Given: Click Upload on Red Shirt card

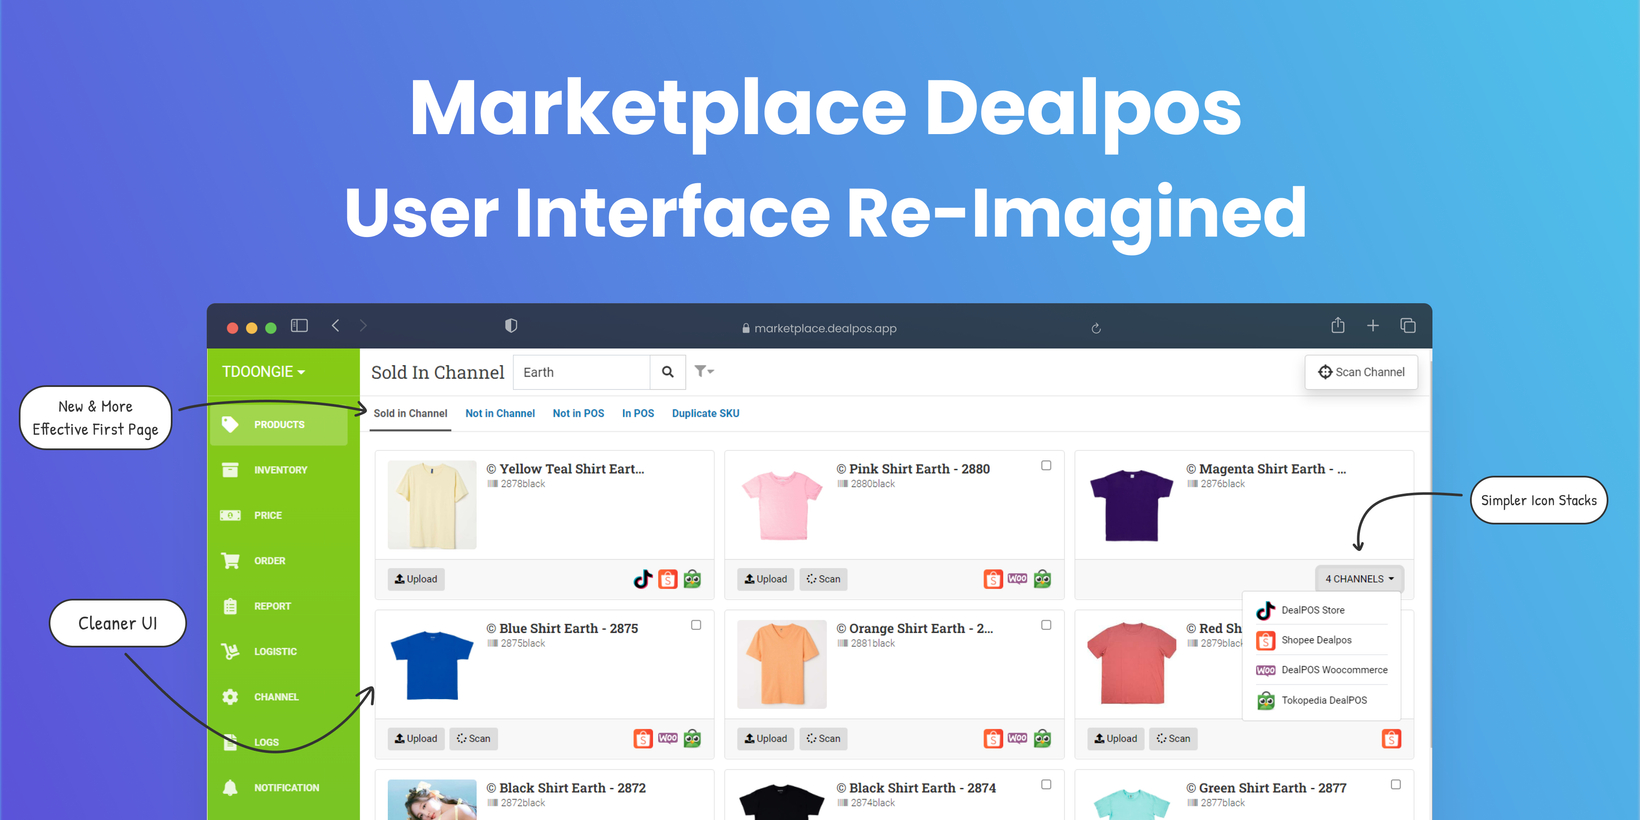Looking at the screenshot, I should pos(1116,739).
